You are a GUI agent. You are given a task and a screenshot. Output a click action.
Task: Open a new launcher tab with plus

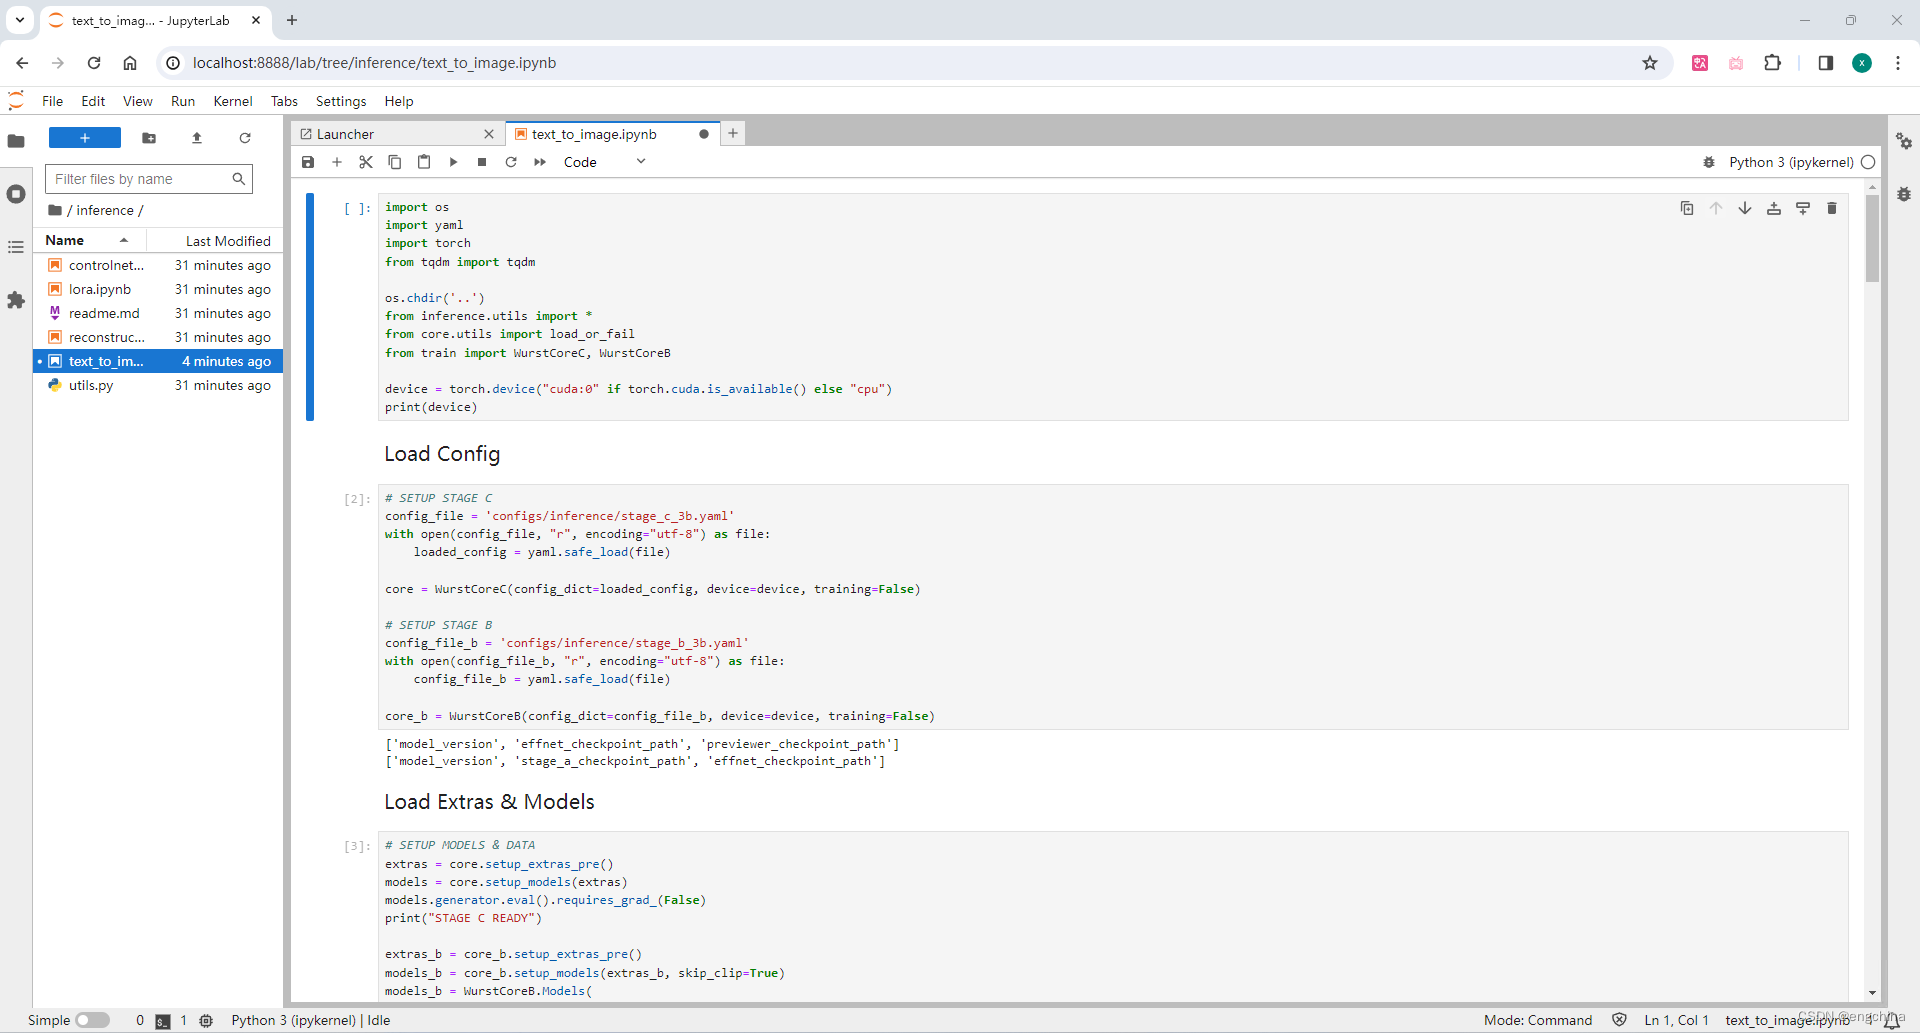coord(733,133)
